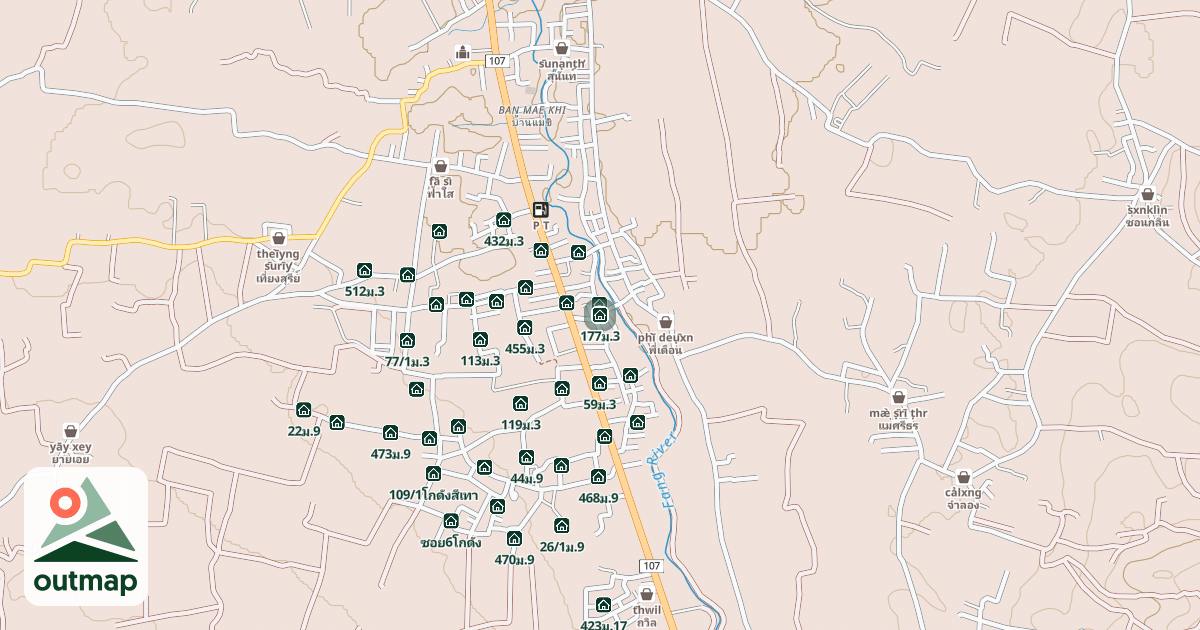The height and width of the screenshot is (630, 1200).
Task: Click the house marker labeled 59ม.3
Action: [599, 384]
